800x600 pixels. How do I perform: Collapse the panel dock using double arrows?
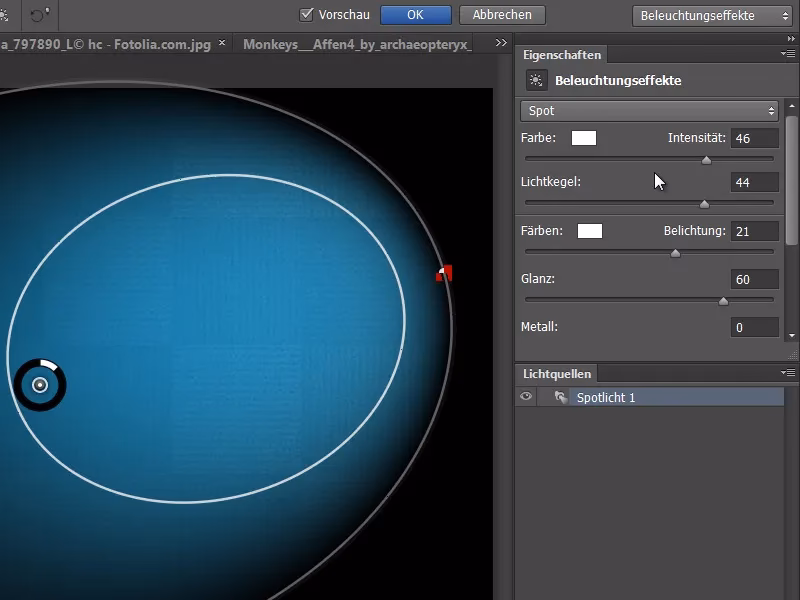pyautogui.click(x=791, y=38)
